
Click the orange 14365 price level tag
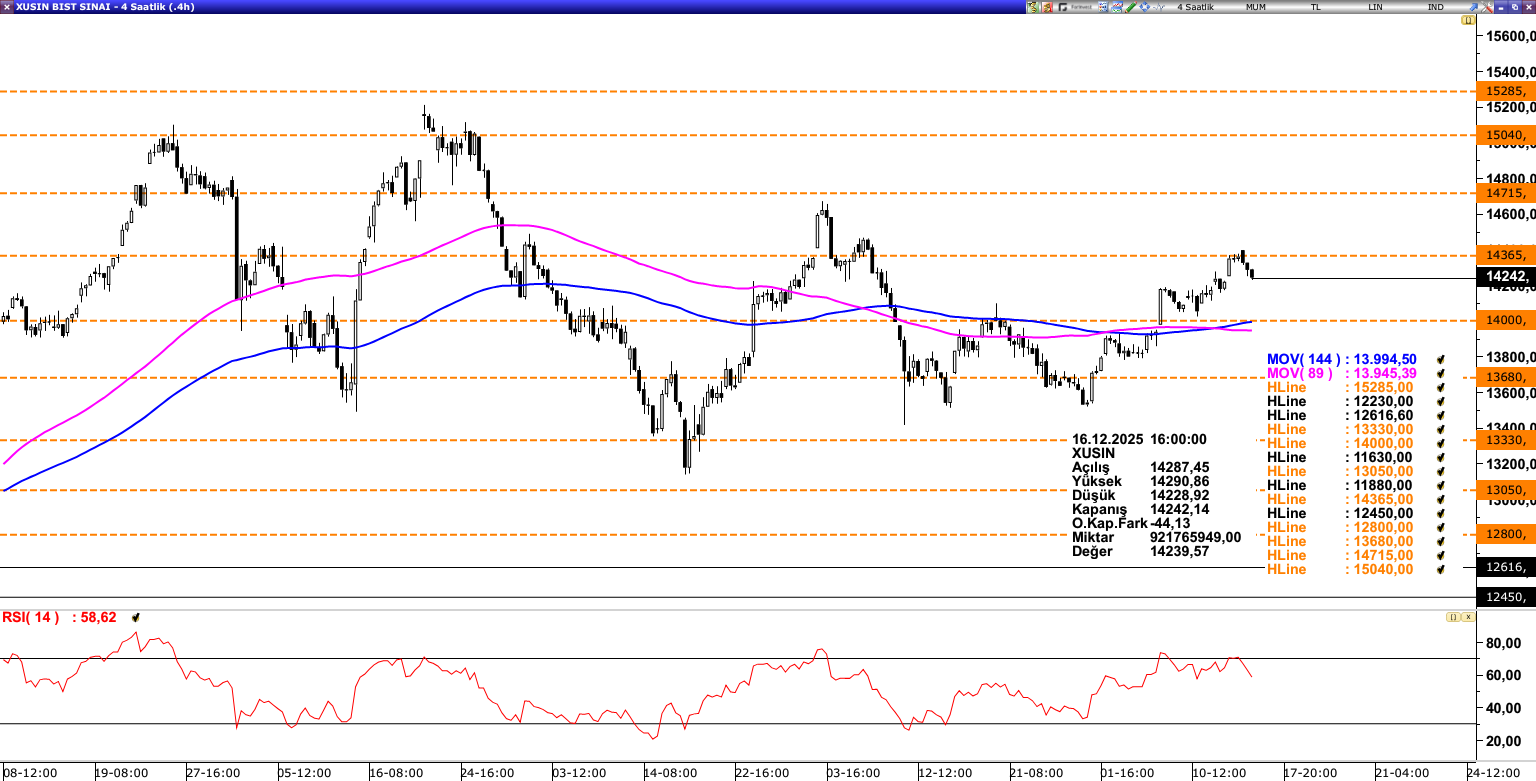(x=1504, y=256)
